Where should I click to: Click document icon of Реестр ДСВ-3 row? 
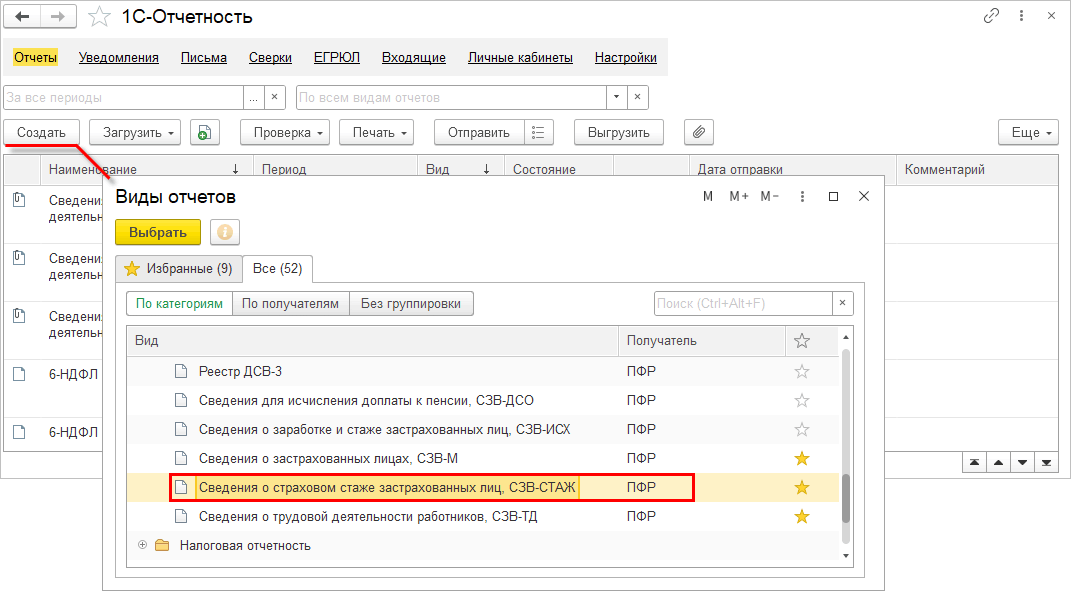point(181,372)
